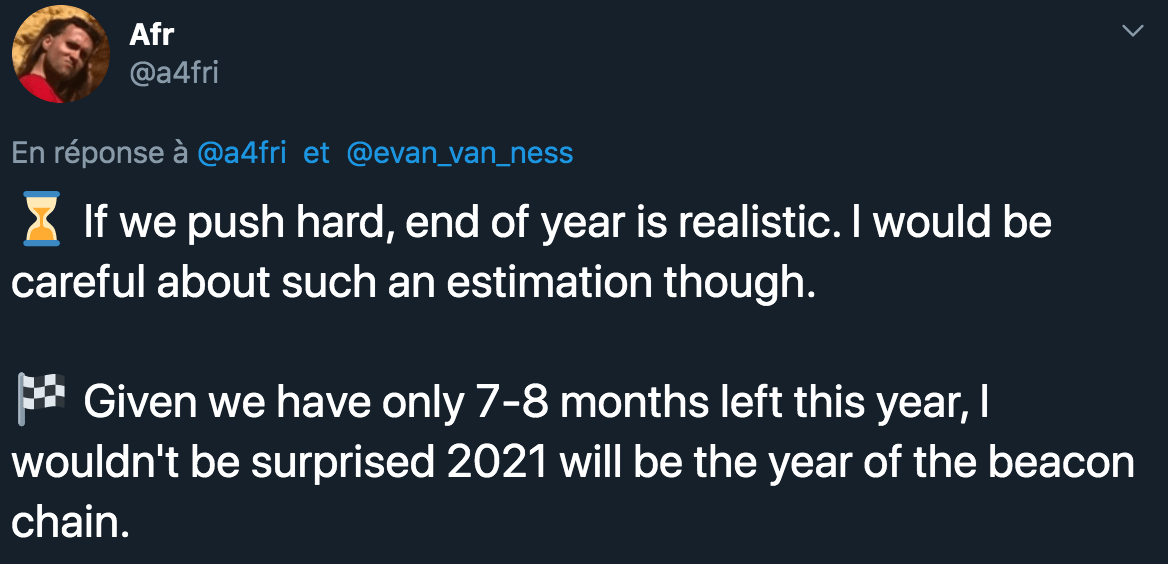Image resolution: width=1168 pixels, height=564 pixels.
Task: Open the tweet options chevron menu
Action: [x=1132, y=32]
